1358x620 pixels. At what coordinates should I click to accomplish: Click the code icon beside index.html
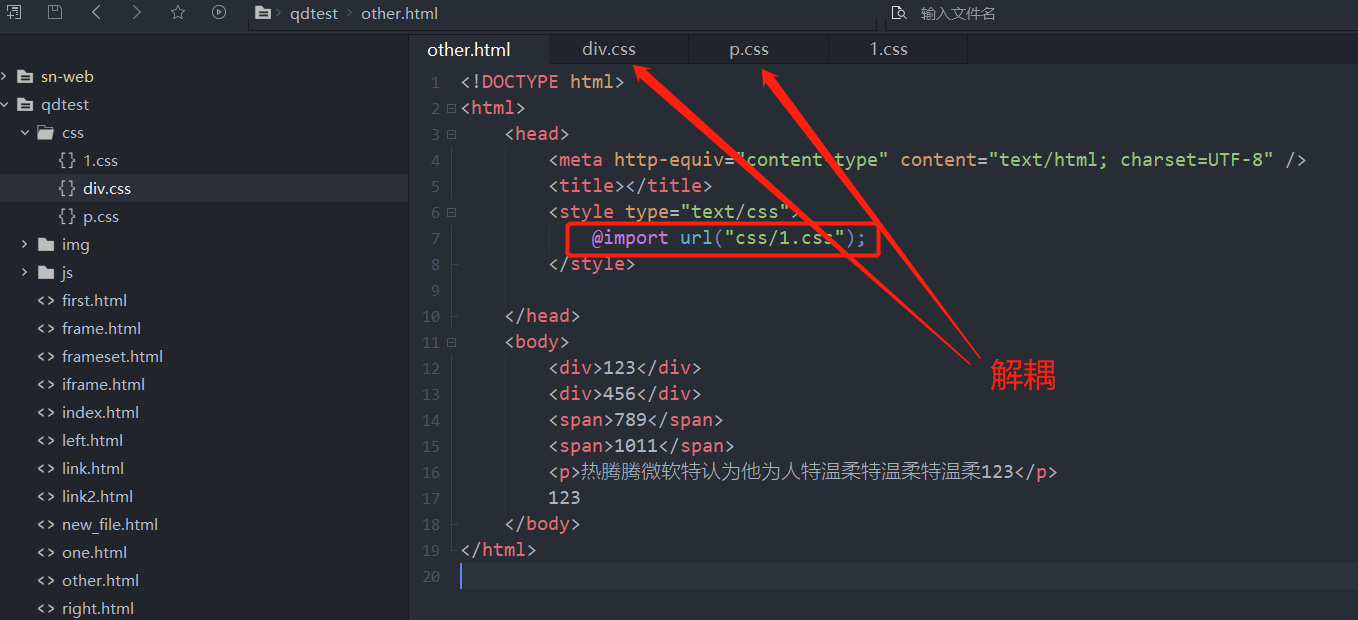pos(46,413)
